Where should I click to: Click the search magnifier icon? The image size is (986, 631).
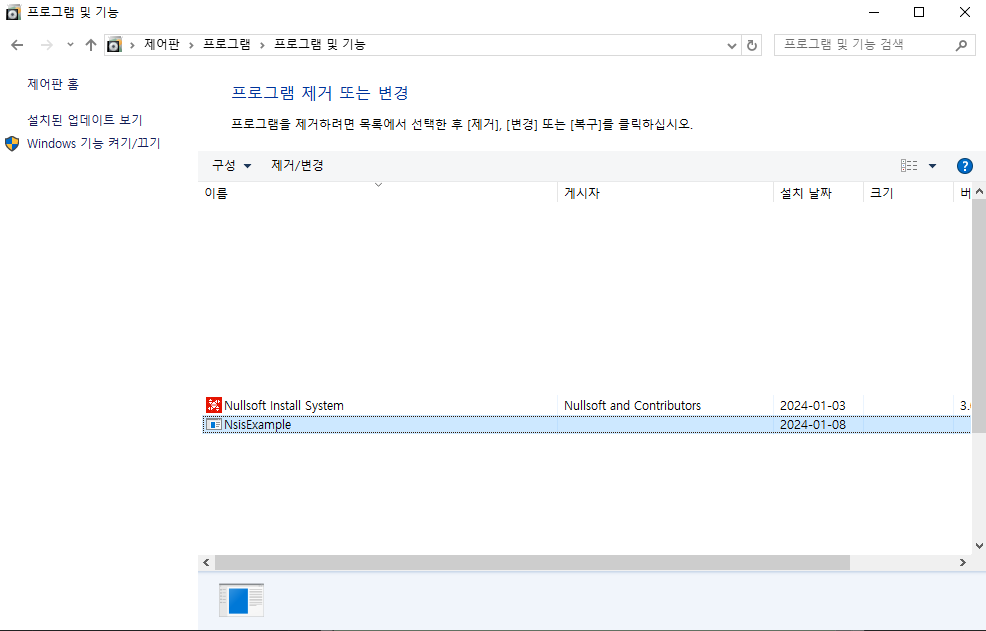961,45
